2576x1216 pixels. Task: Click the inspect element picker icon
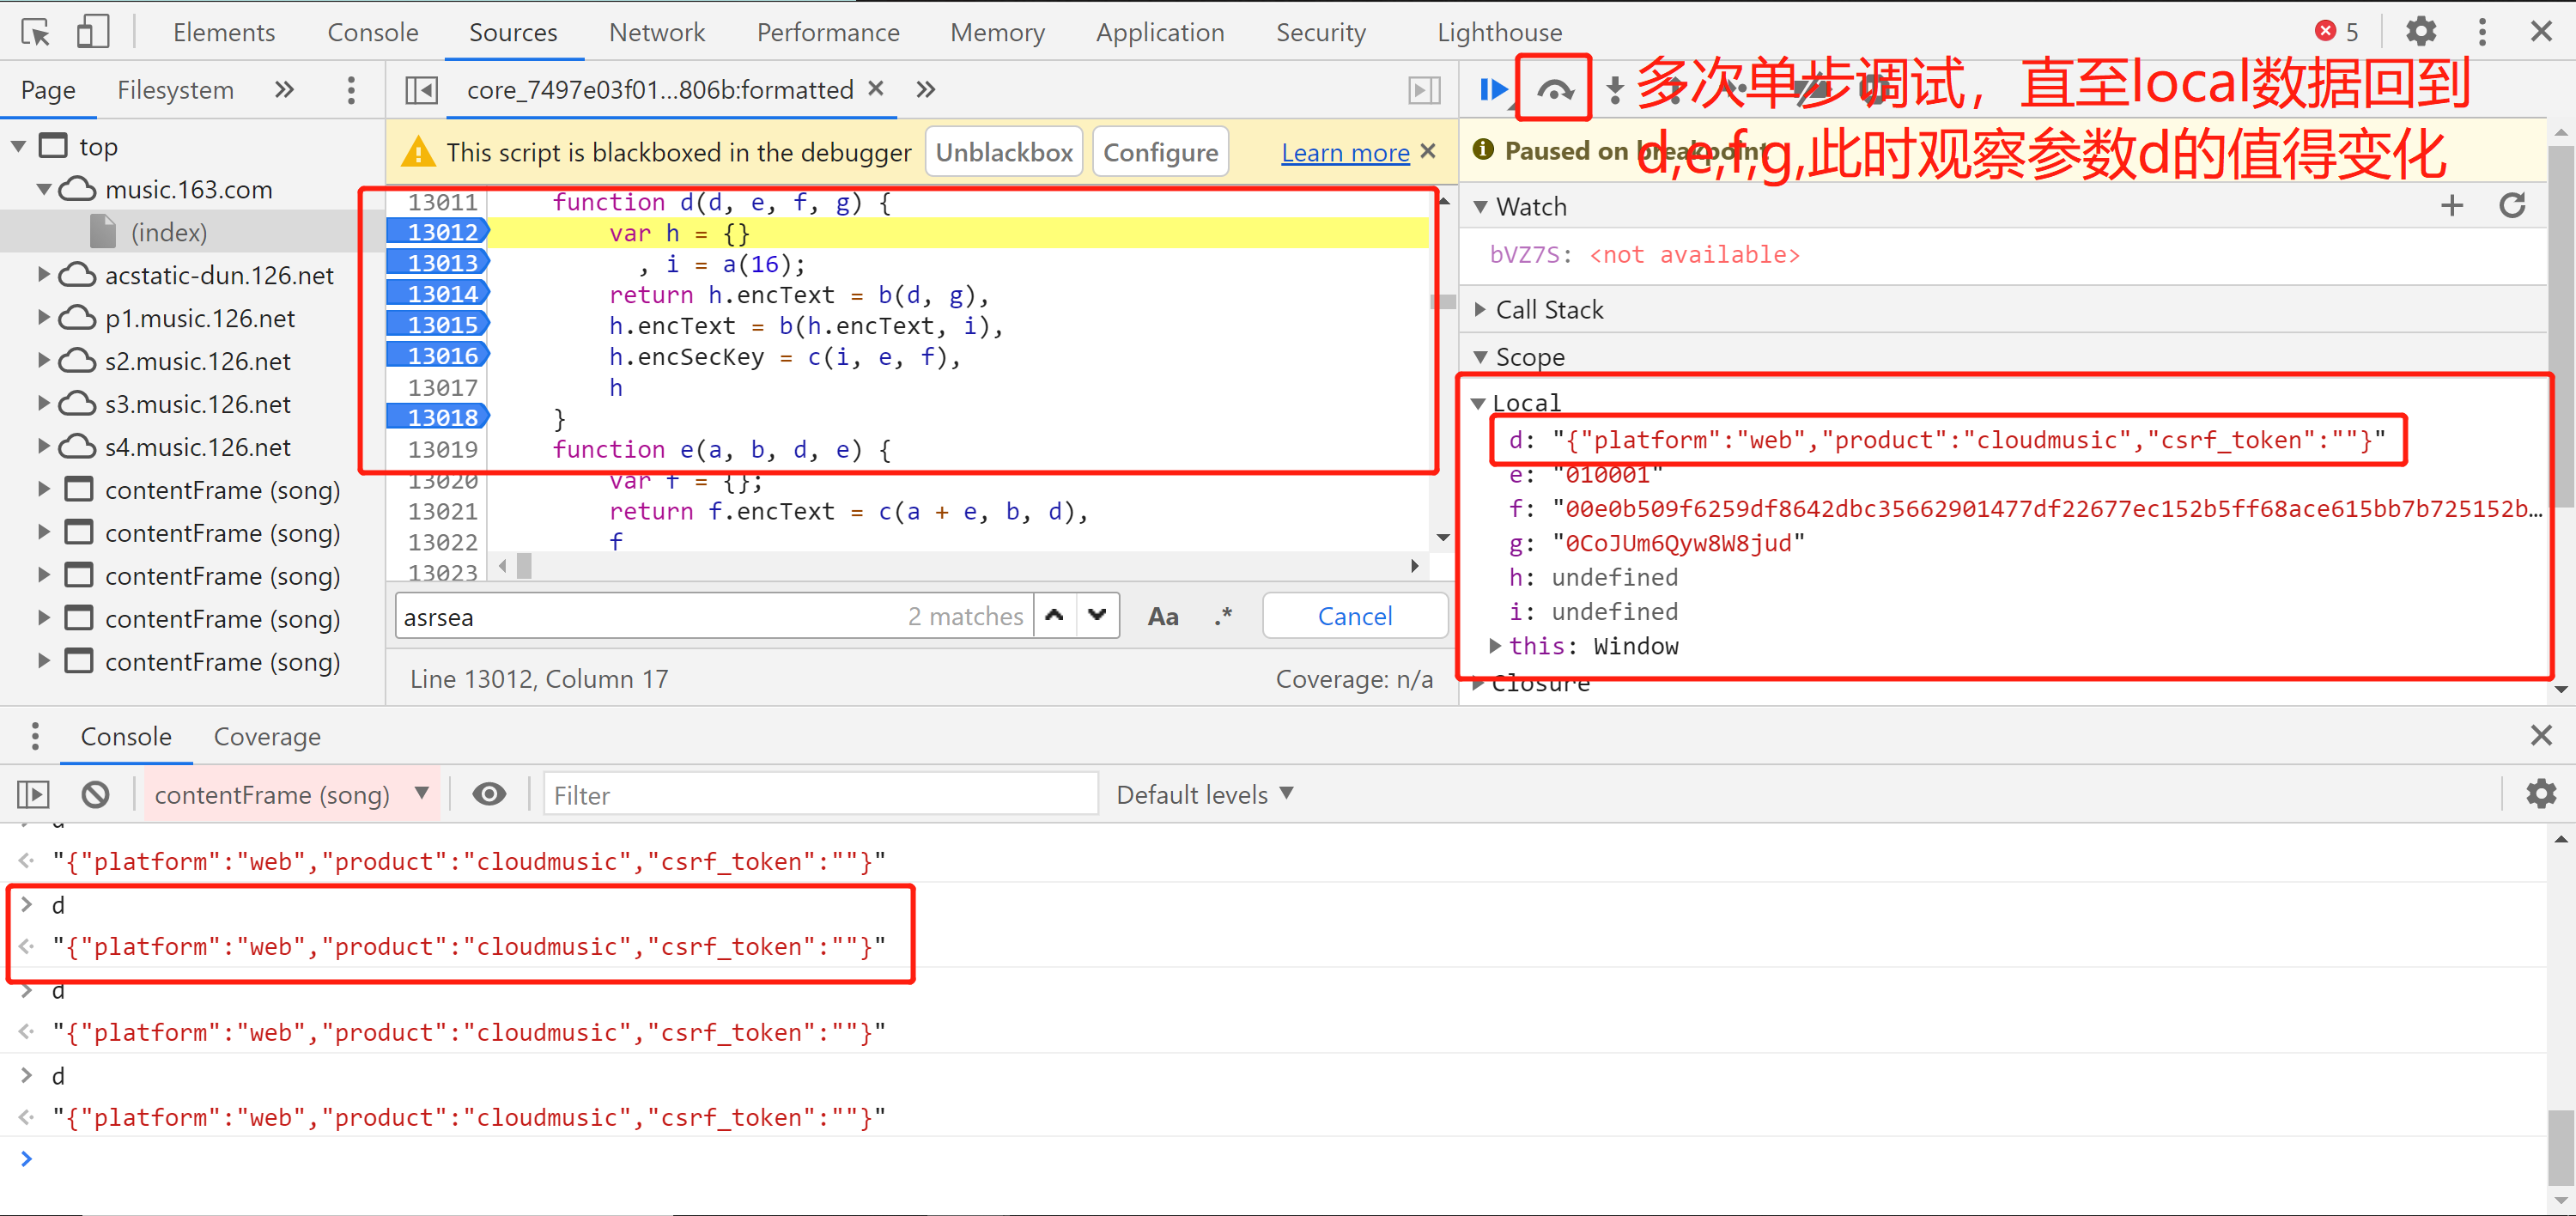[35, 32]
